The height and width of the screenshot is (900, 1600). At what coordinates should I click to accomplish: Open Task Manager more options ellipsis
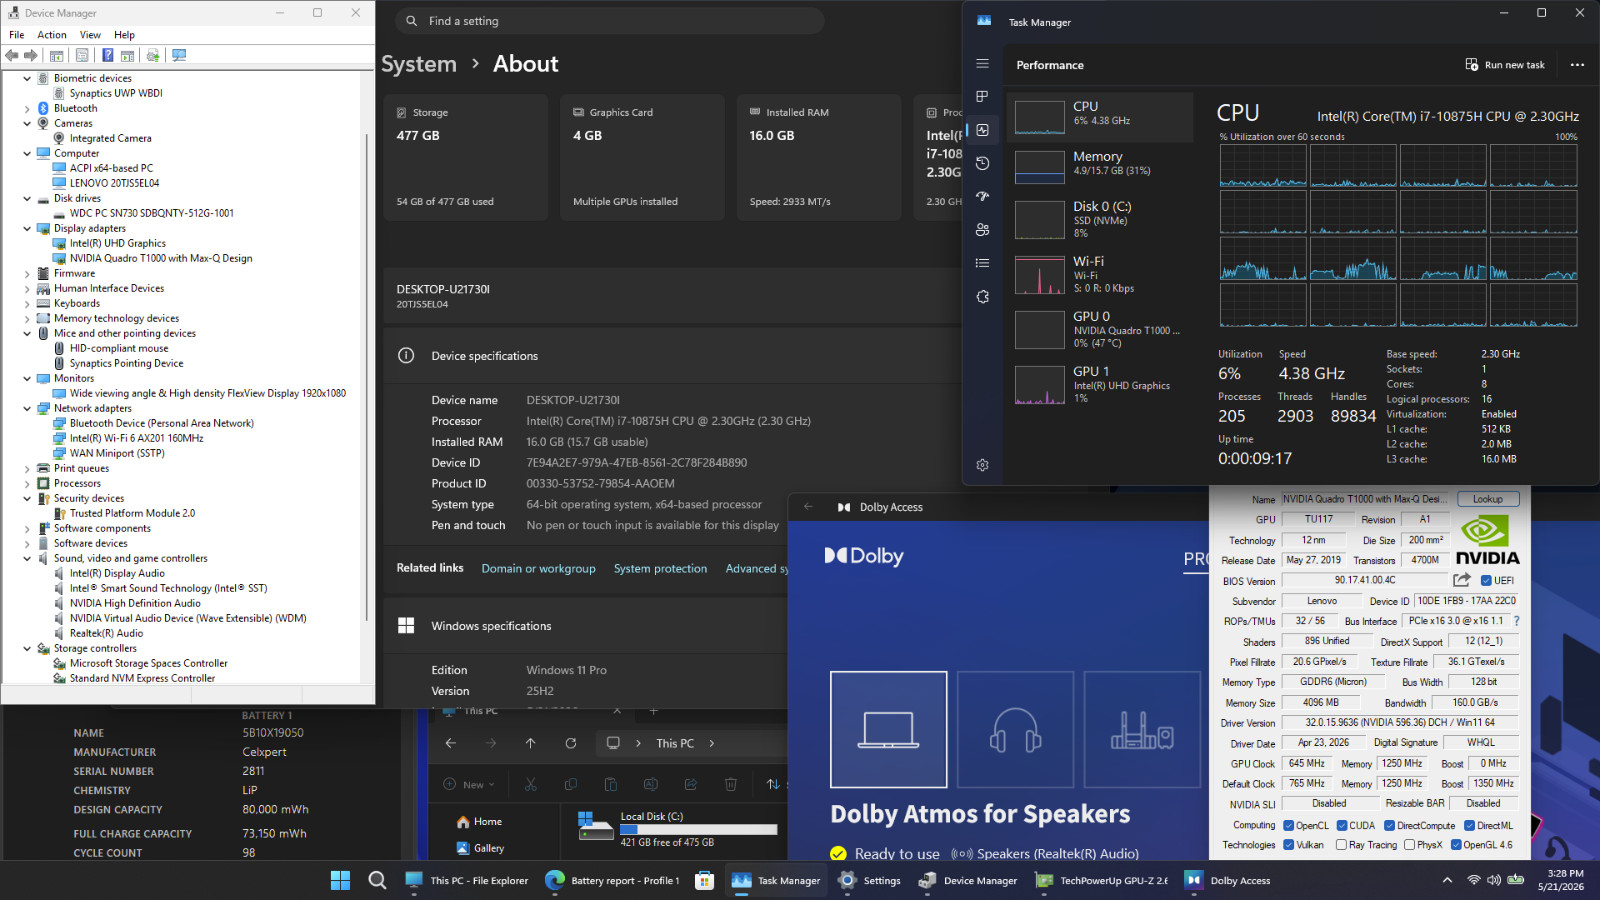[1577, 65]
